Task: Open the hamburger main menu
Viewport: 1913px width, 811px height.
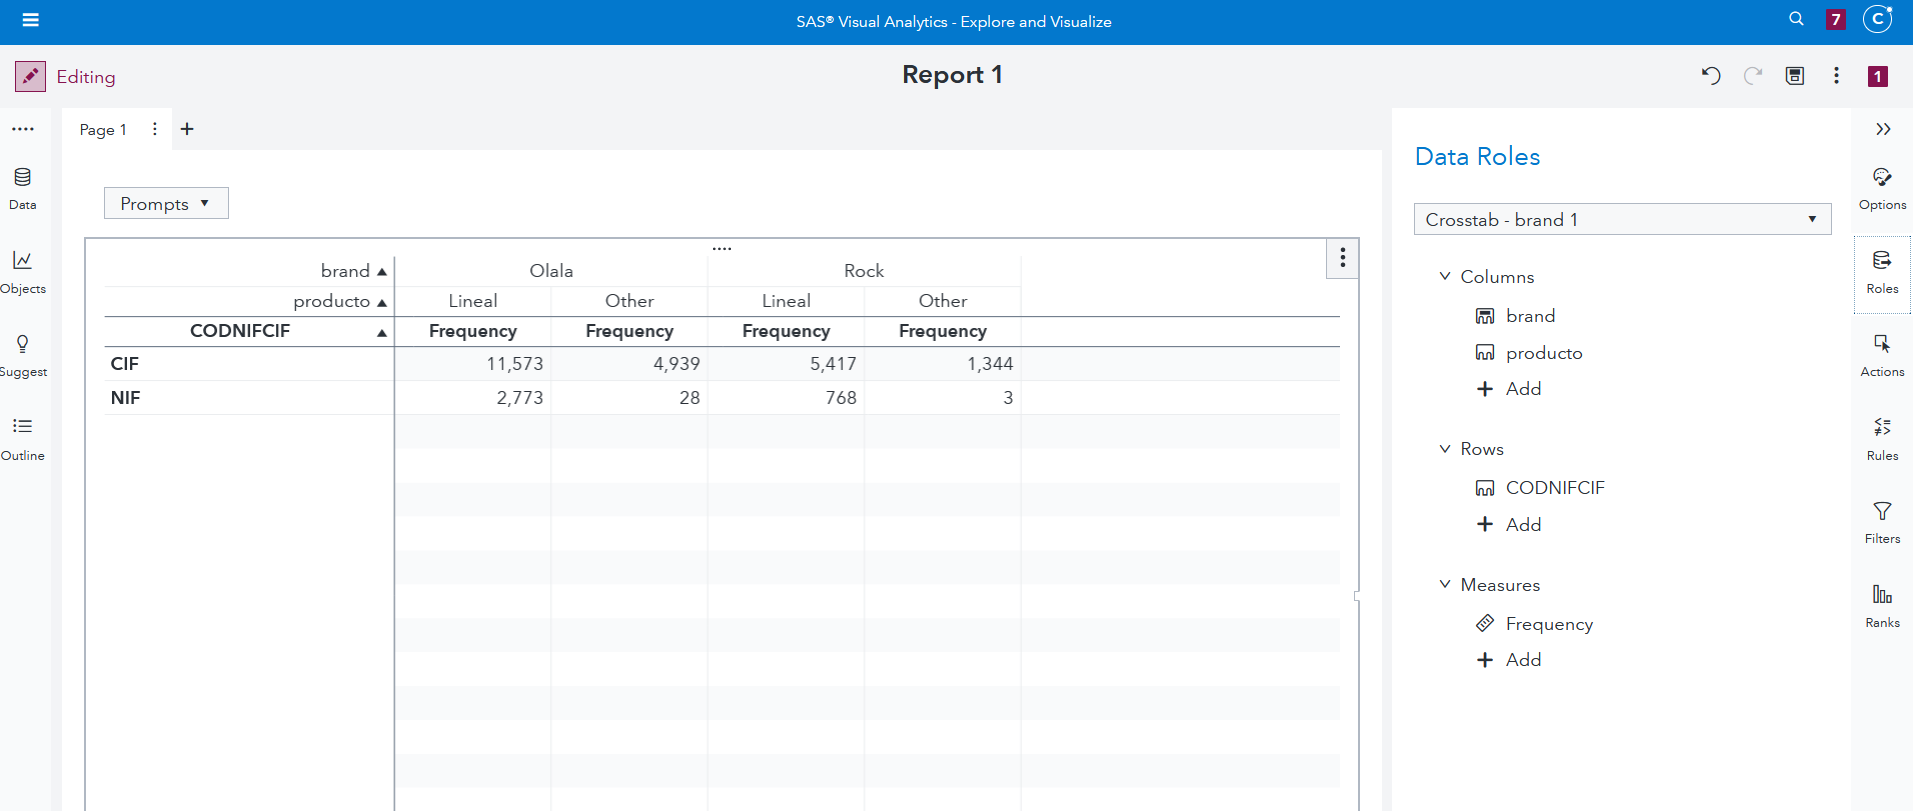Action: coord(30,20)
